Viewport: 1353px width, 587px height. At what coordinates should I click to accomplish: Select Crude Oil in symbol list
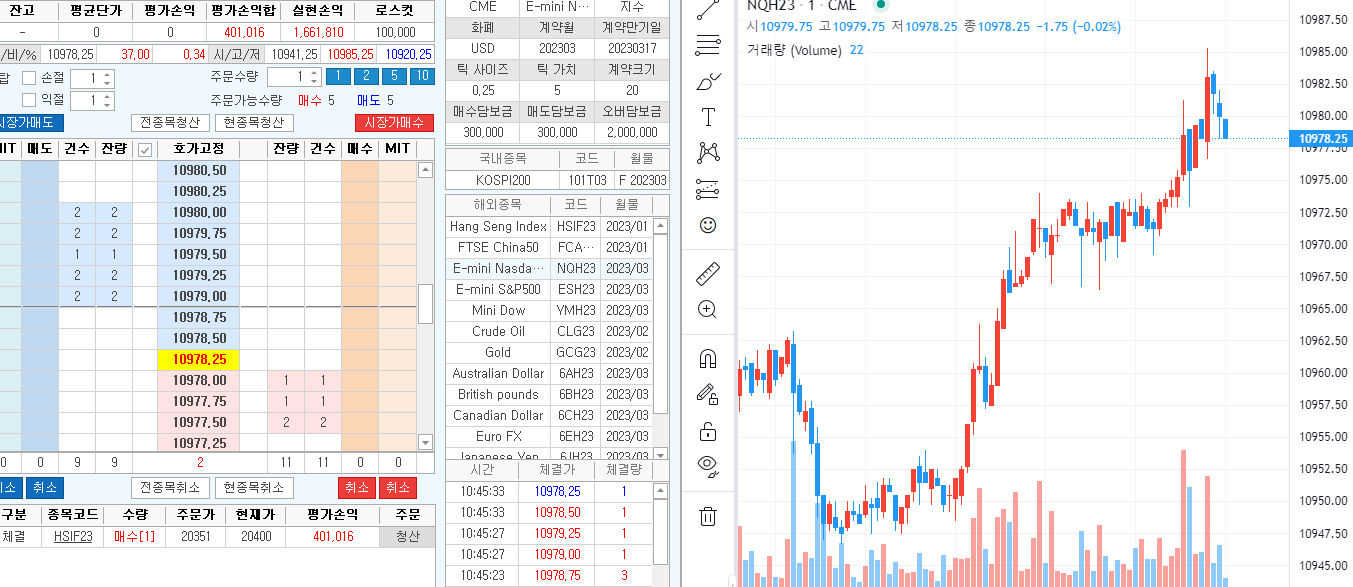click(x=498, y=331)
